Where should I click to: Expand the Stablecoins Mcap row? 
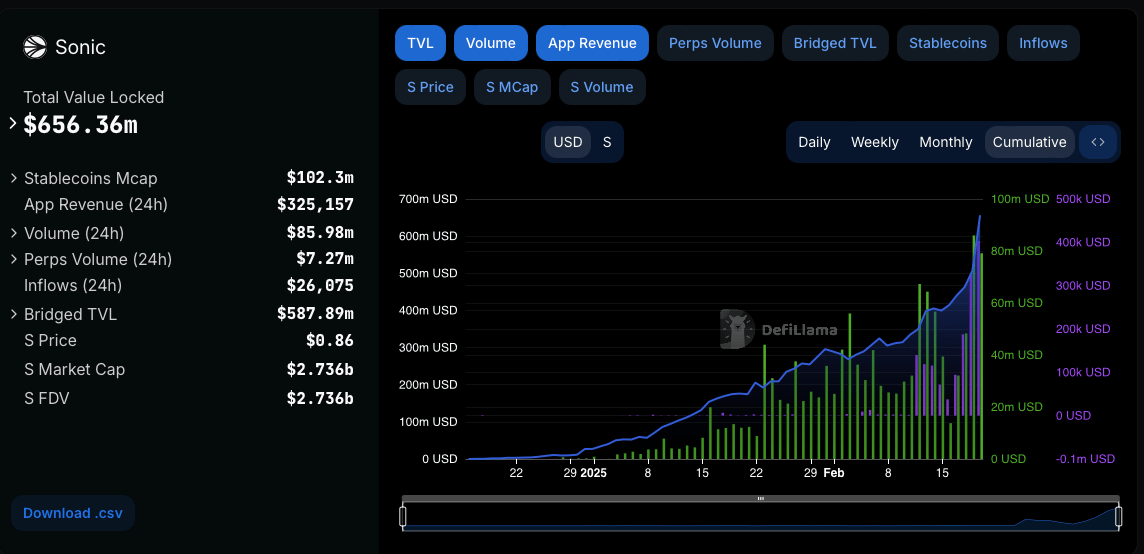[x=13, y=178]
